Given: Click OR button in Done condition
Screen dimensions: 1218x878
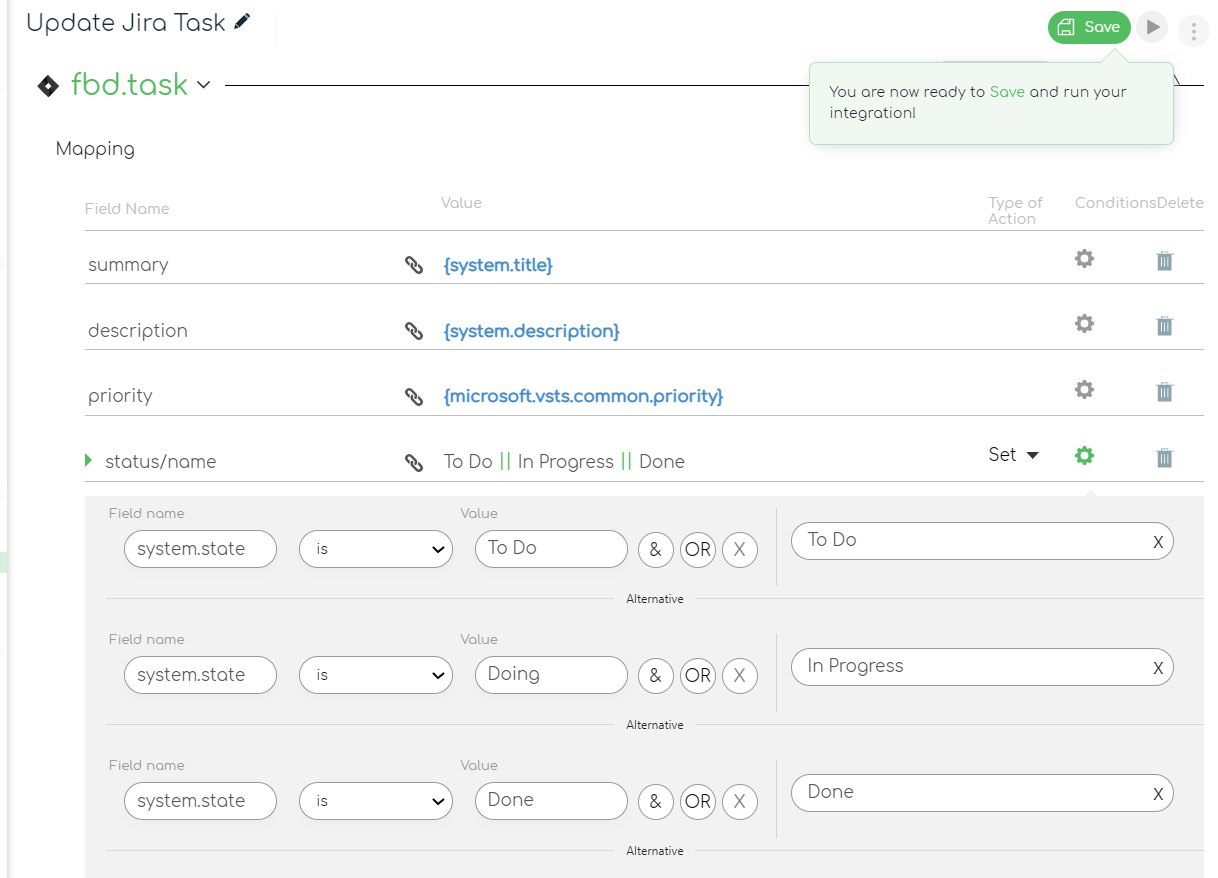Looking at the screenshot, I should click(x=698, y=801).
